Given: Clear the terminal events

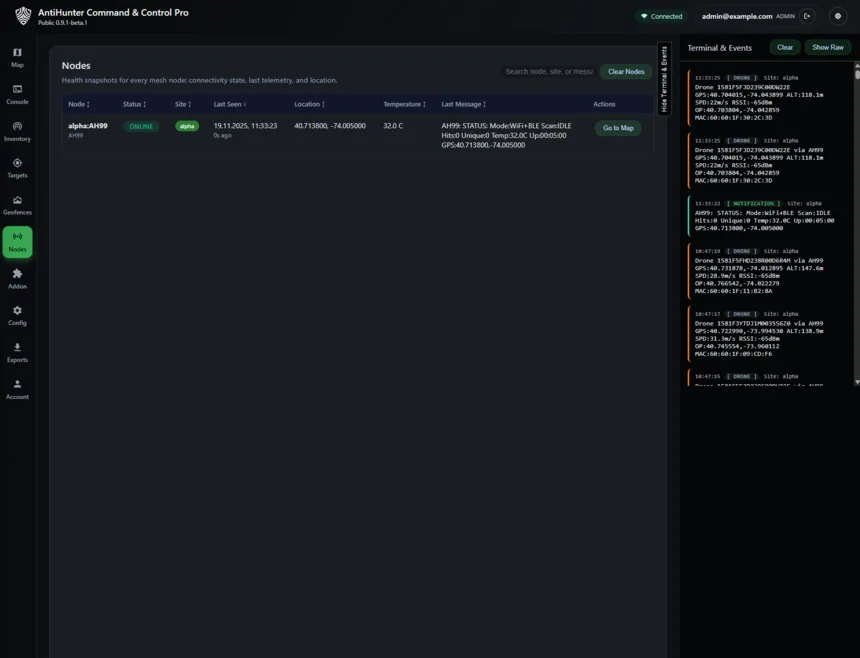Looking at the screenshot, I should [x=785, y=48].
